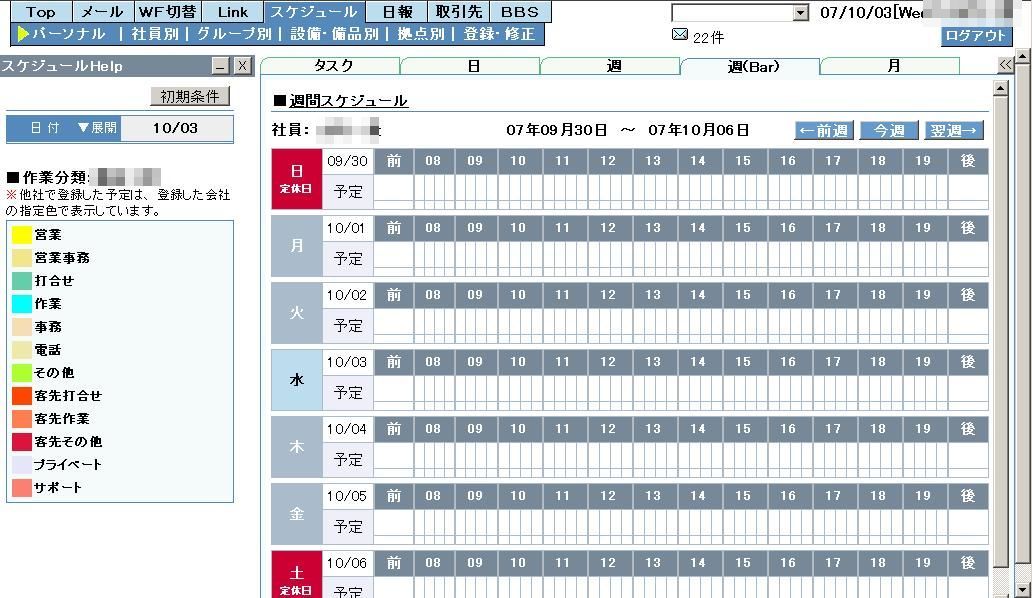
Task: Close the スケジュールHelp panel with X
Action: [x=243, y=66]
